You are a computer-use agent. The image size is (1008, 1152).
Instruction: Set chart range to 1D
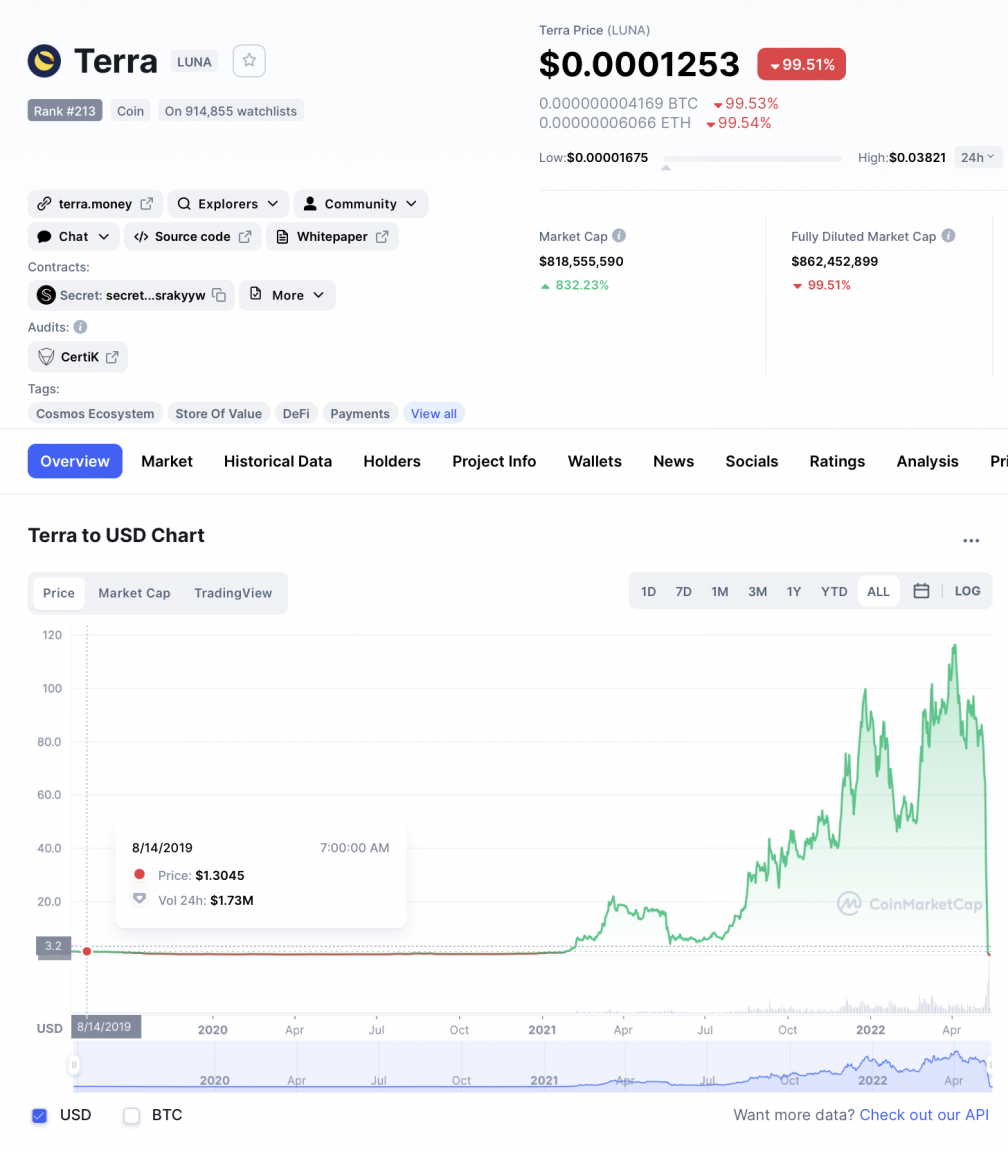pyautogui.click(x=648, y=591)
